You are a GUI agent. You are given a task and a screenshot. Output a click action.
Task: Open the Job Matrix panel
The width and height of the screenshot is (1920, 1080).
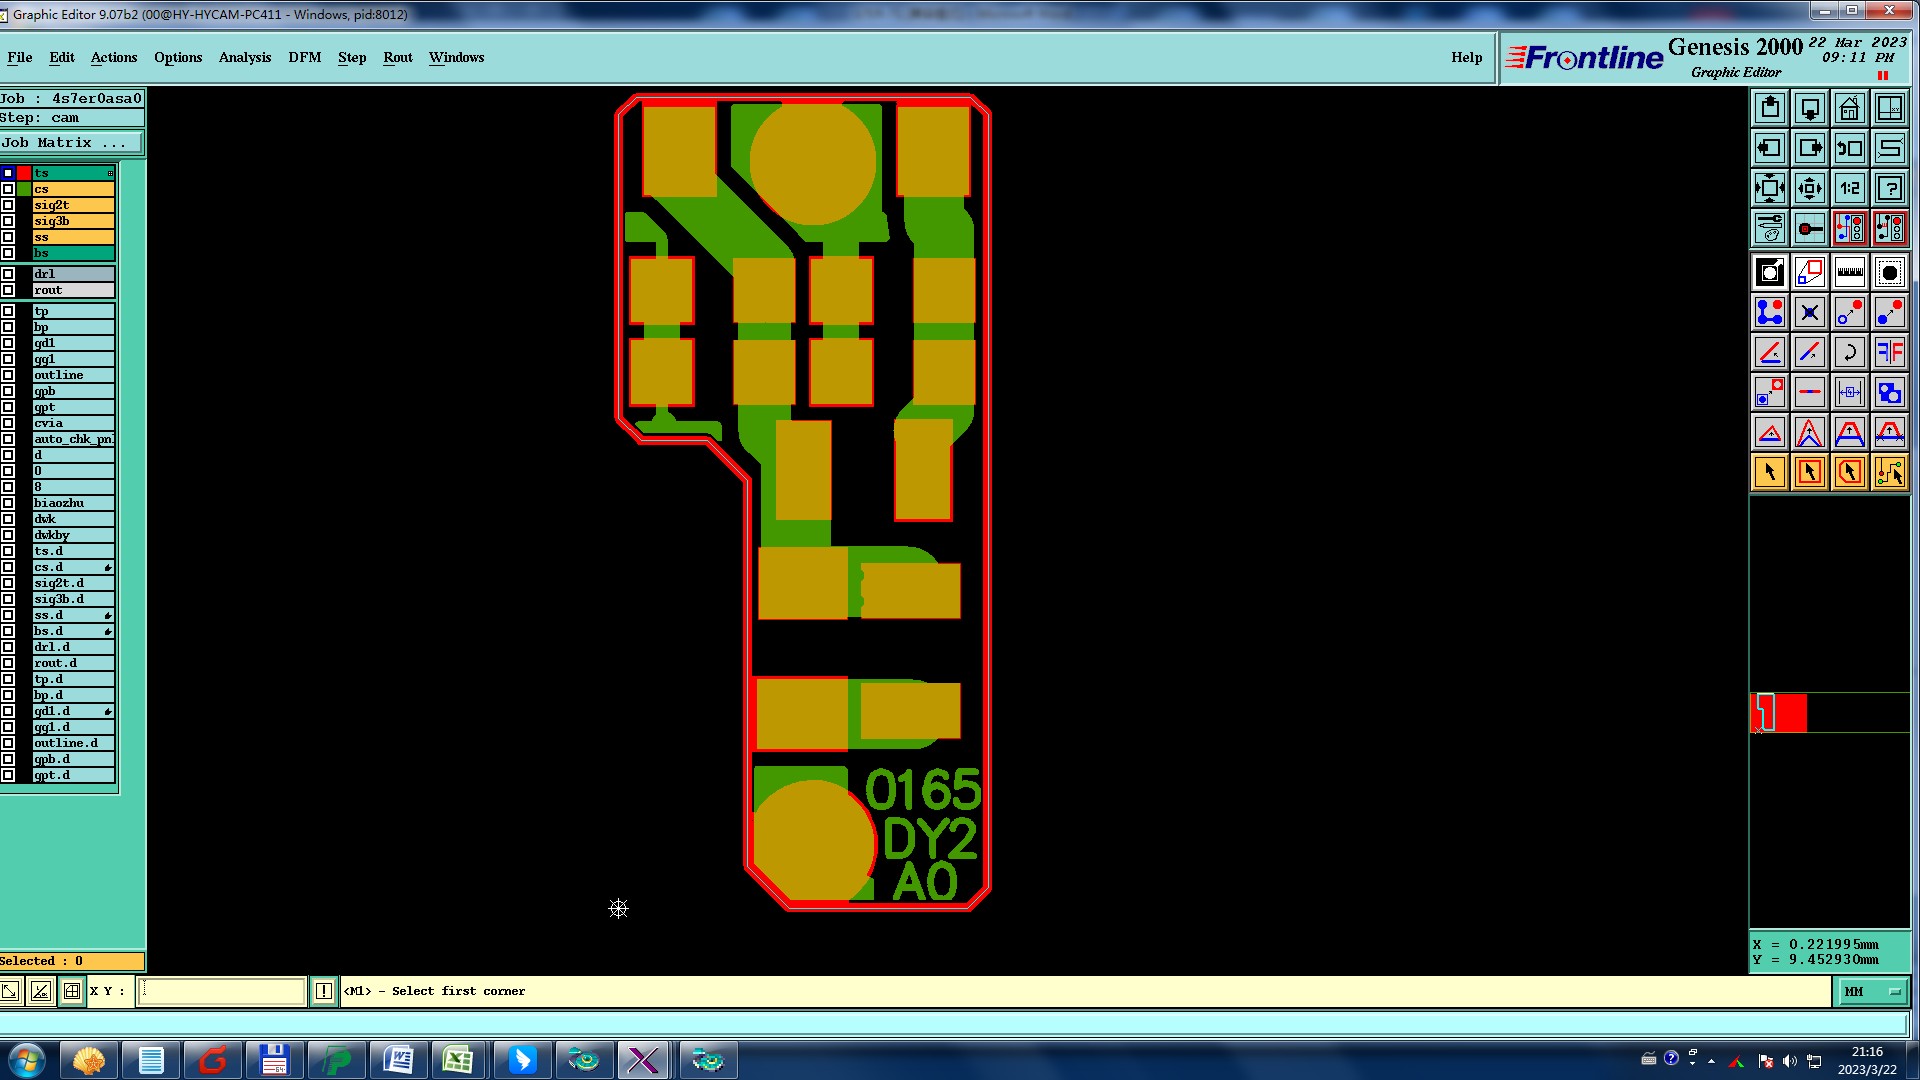click(70, 143)
